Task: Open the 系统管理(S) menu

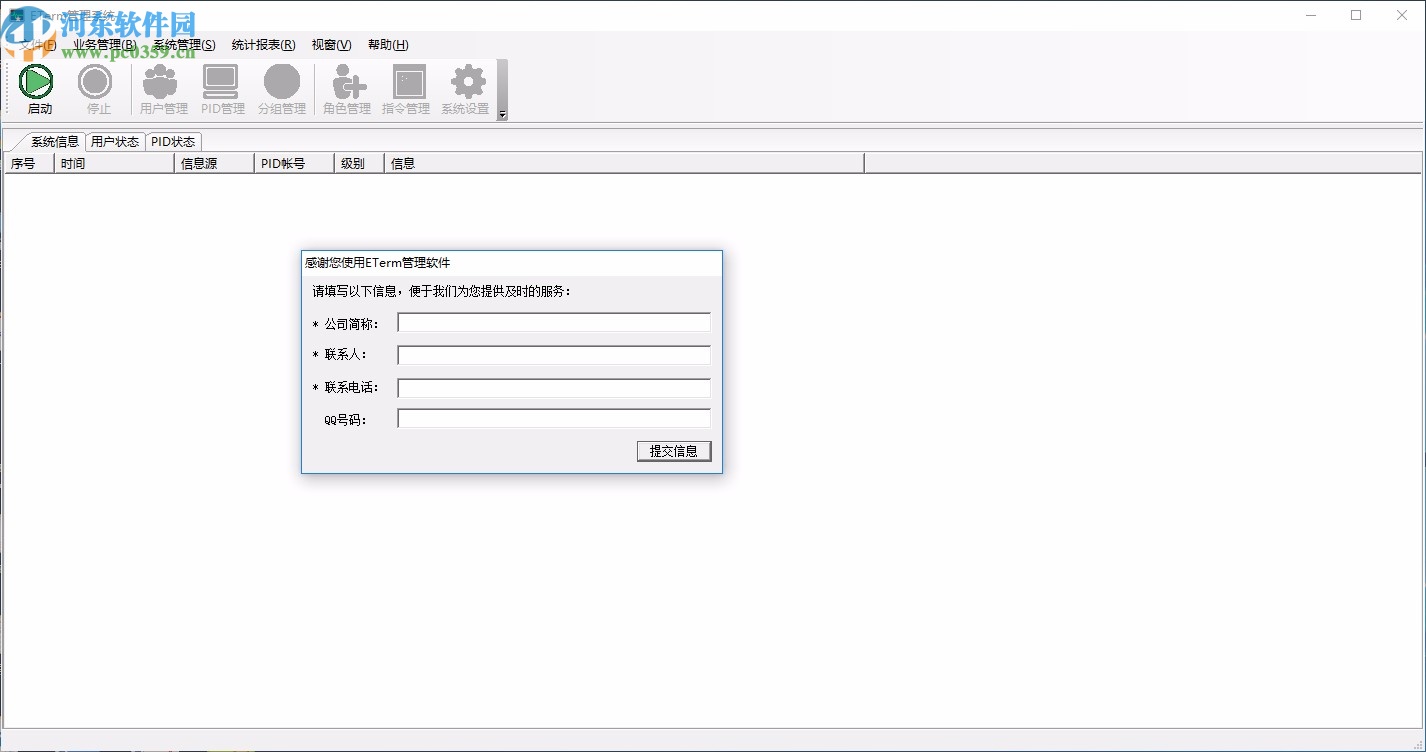Action: [x=184, y=44]
